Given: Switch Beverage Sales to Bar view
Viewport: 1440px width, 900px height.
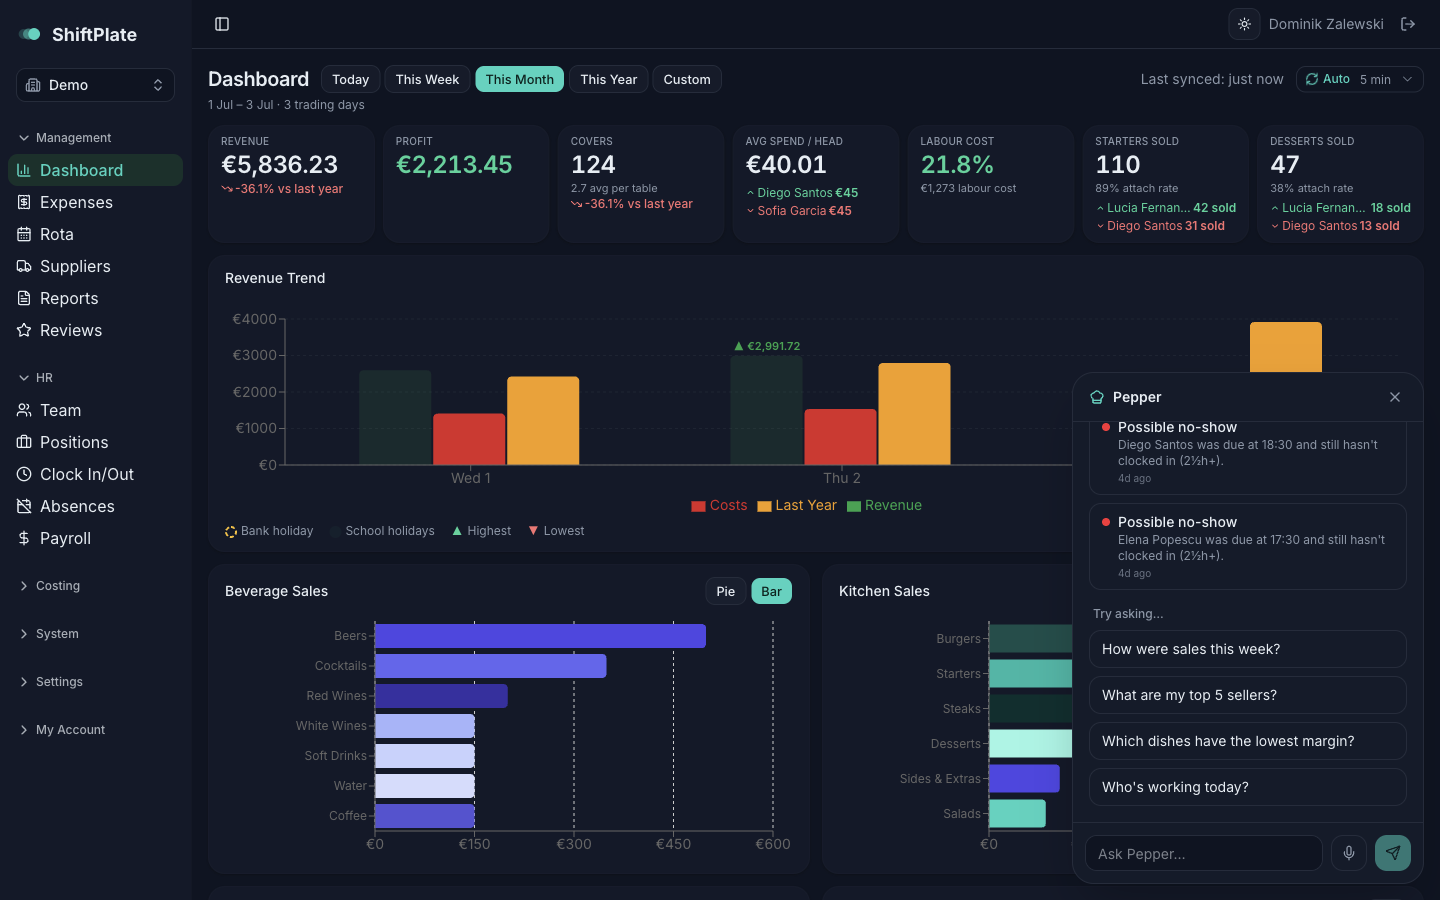Looking at the screenshot, I should tap(771, 591).
